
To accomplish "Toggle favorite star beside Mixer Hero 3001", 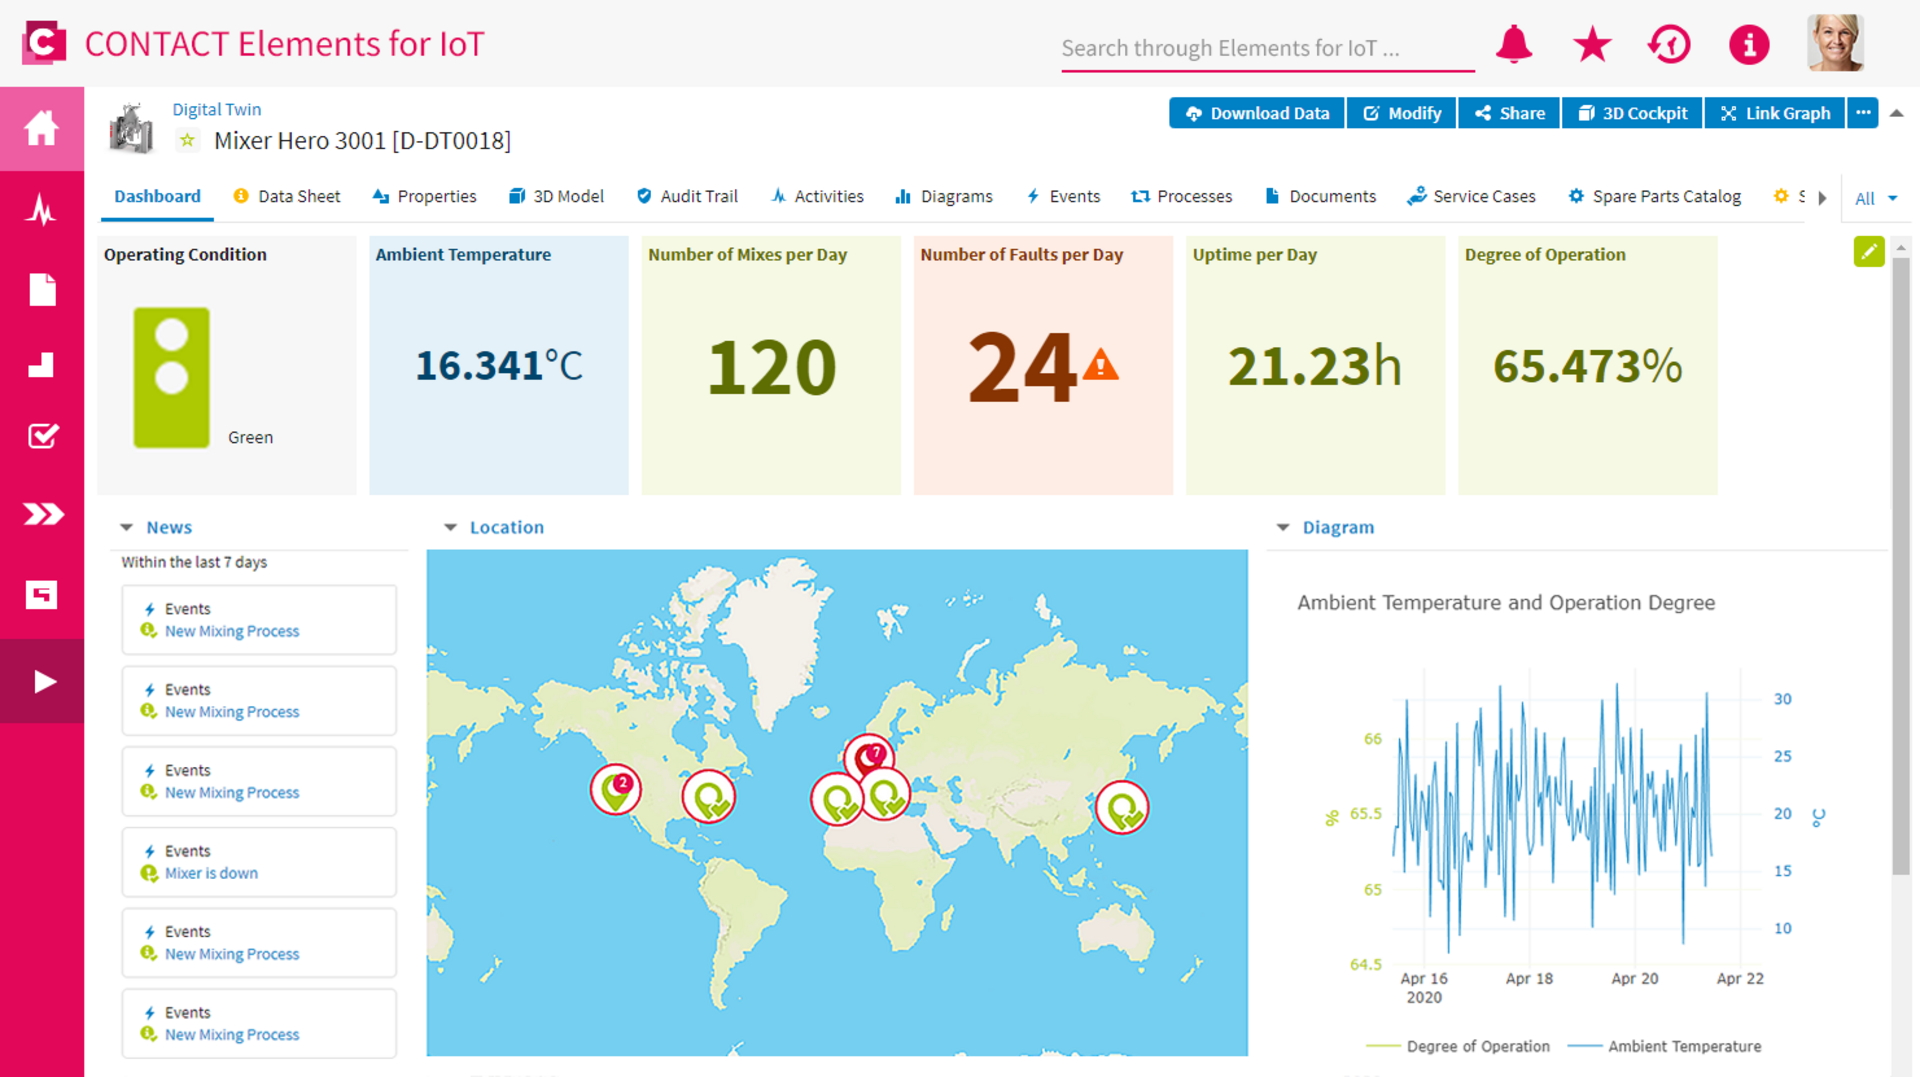I will tap(187, 141).
